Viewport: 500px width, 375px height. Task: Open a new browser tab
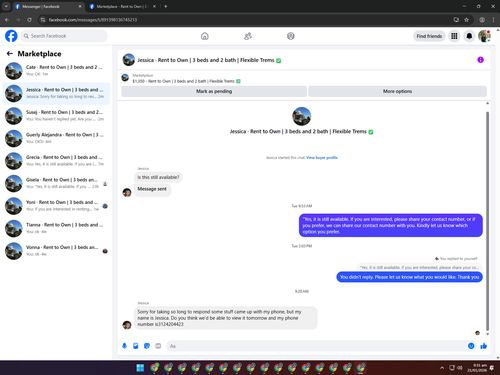pos(166,6)
